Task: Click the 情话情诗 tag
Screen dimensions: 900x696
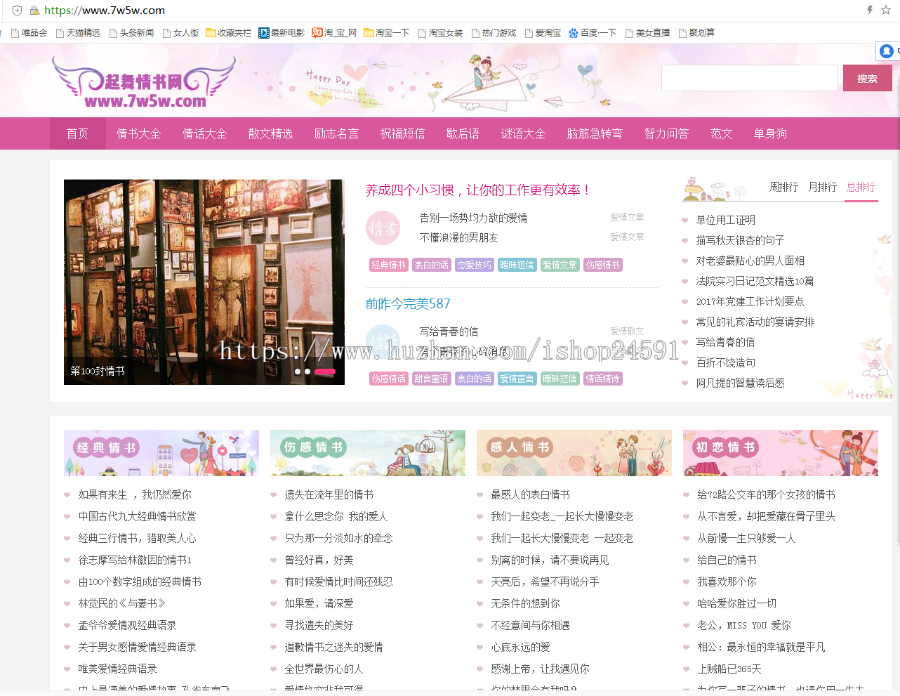Action: [x=603, y=378]
